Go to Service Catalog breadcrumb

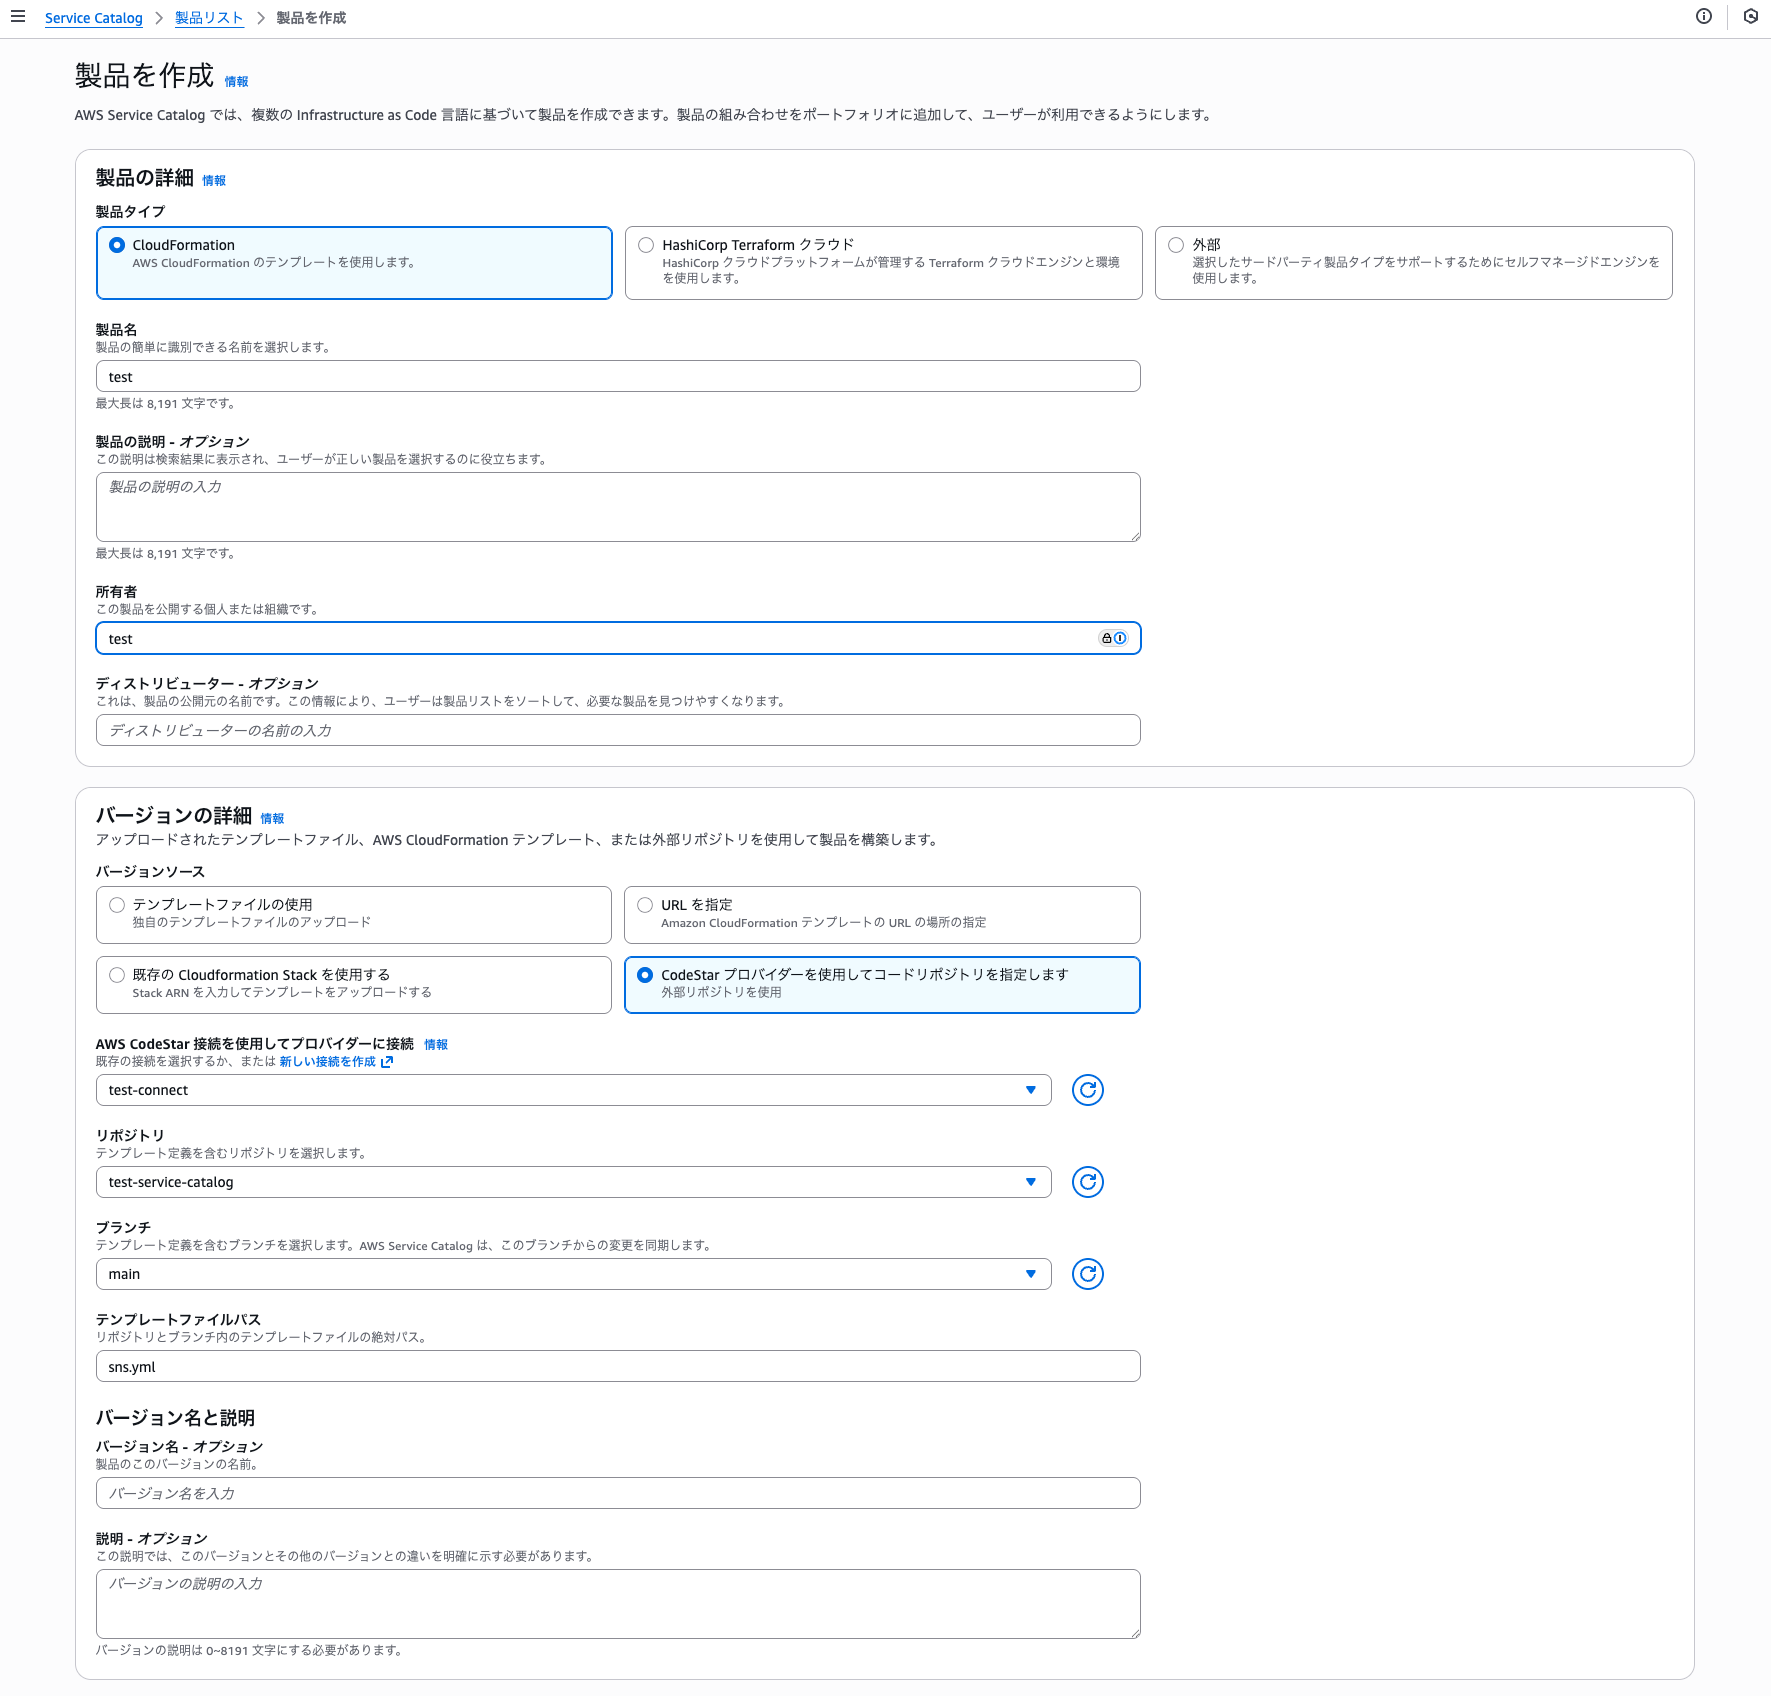pos(93,18)
